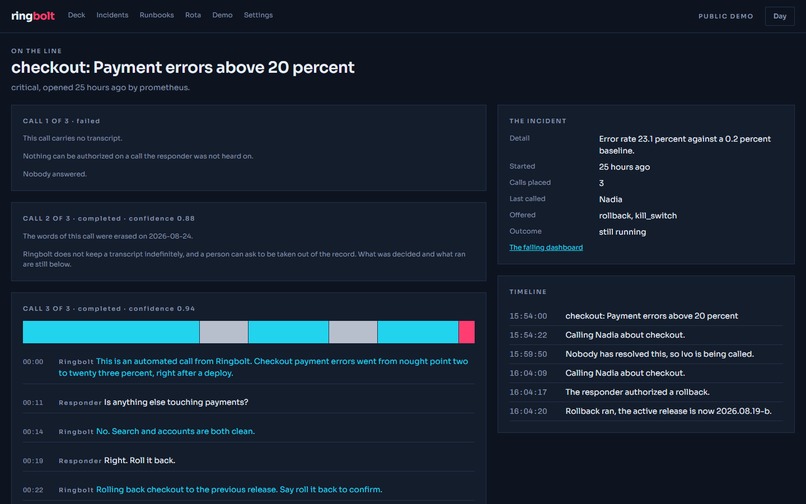Click the 00:22 Ringbolt rollback confirmation line

249,490
